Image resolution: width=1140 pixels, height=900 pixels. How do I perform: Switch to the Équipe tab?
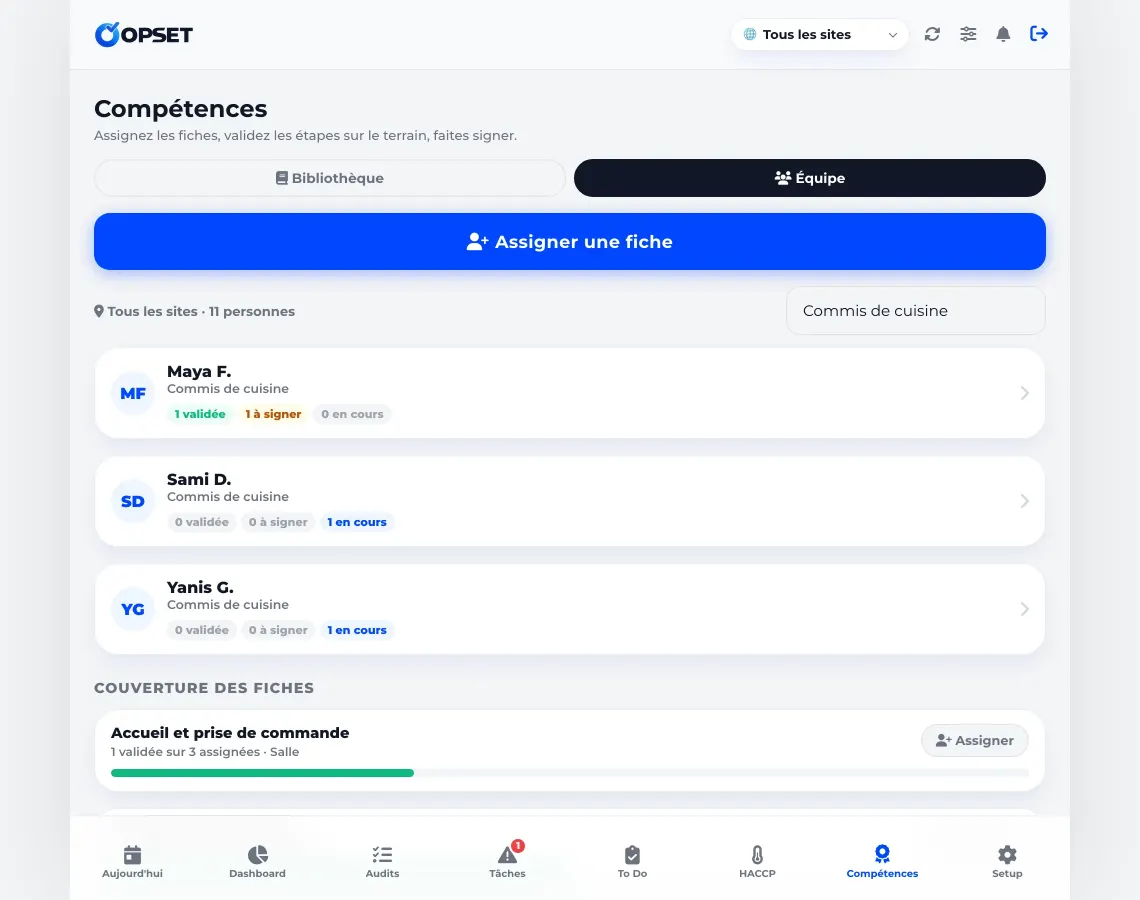click(x=810, y=178)
